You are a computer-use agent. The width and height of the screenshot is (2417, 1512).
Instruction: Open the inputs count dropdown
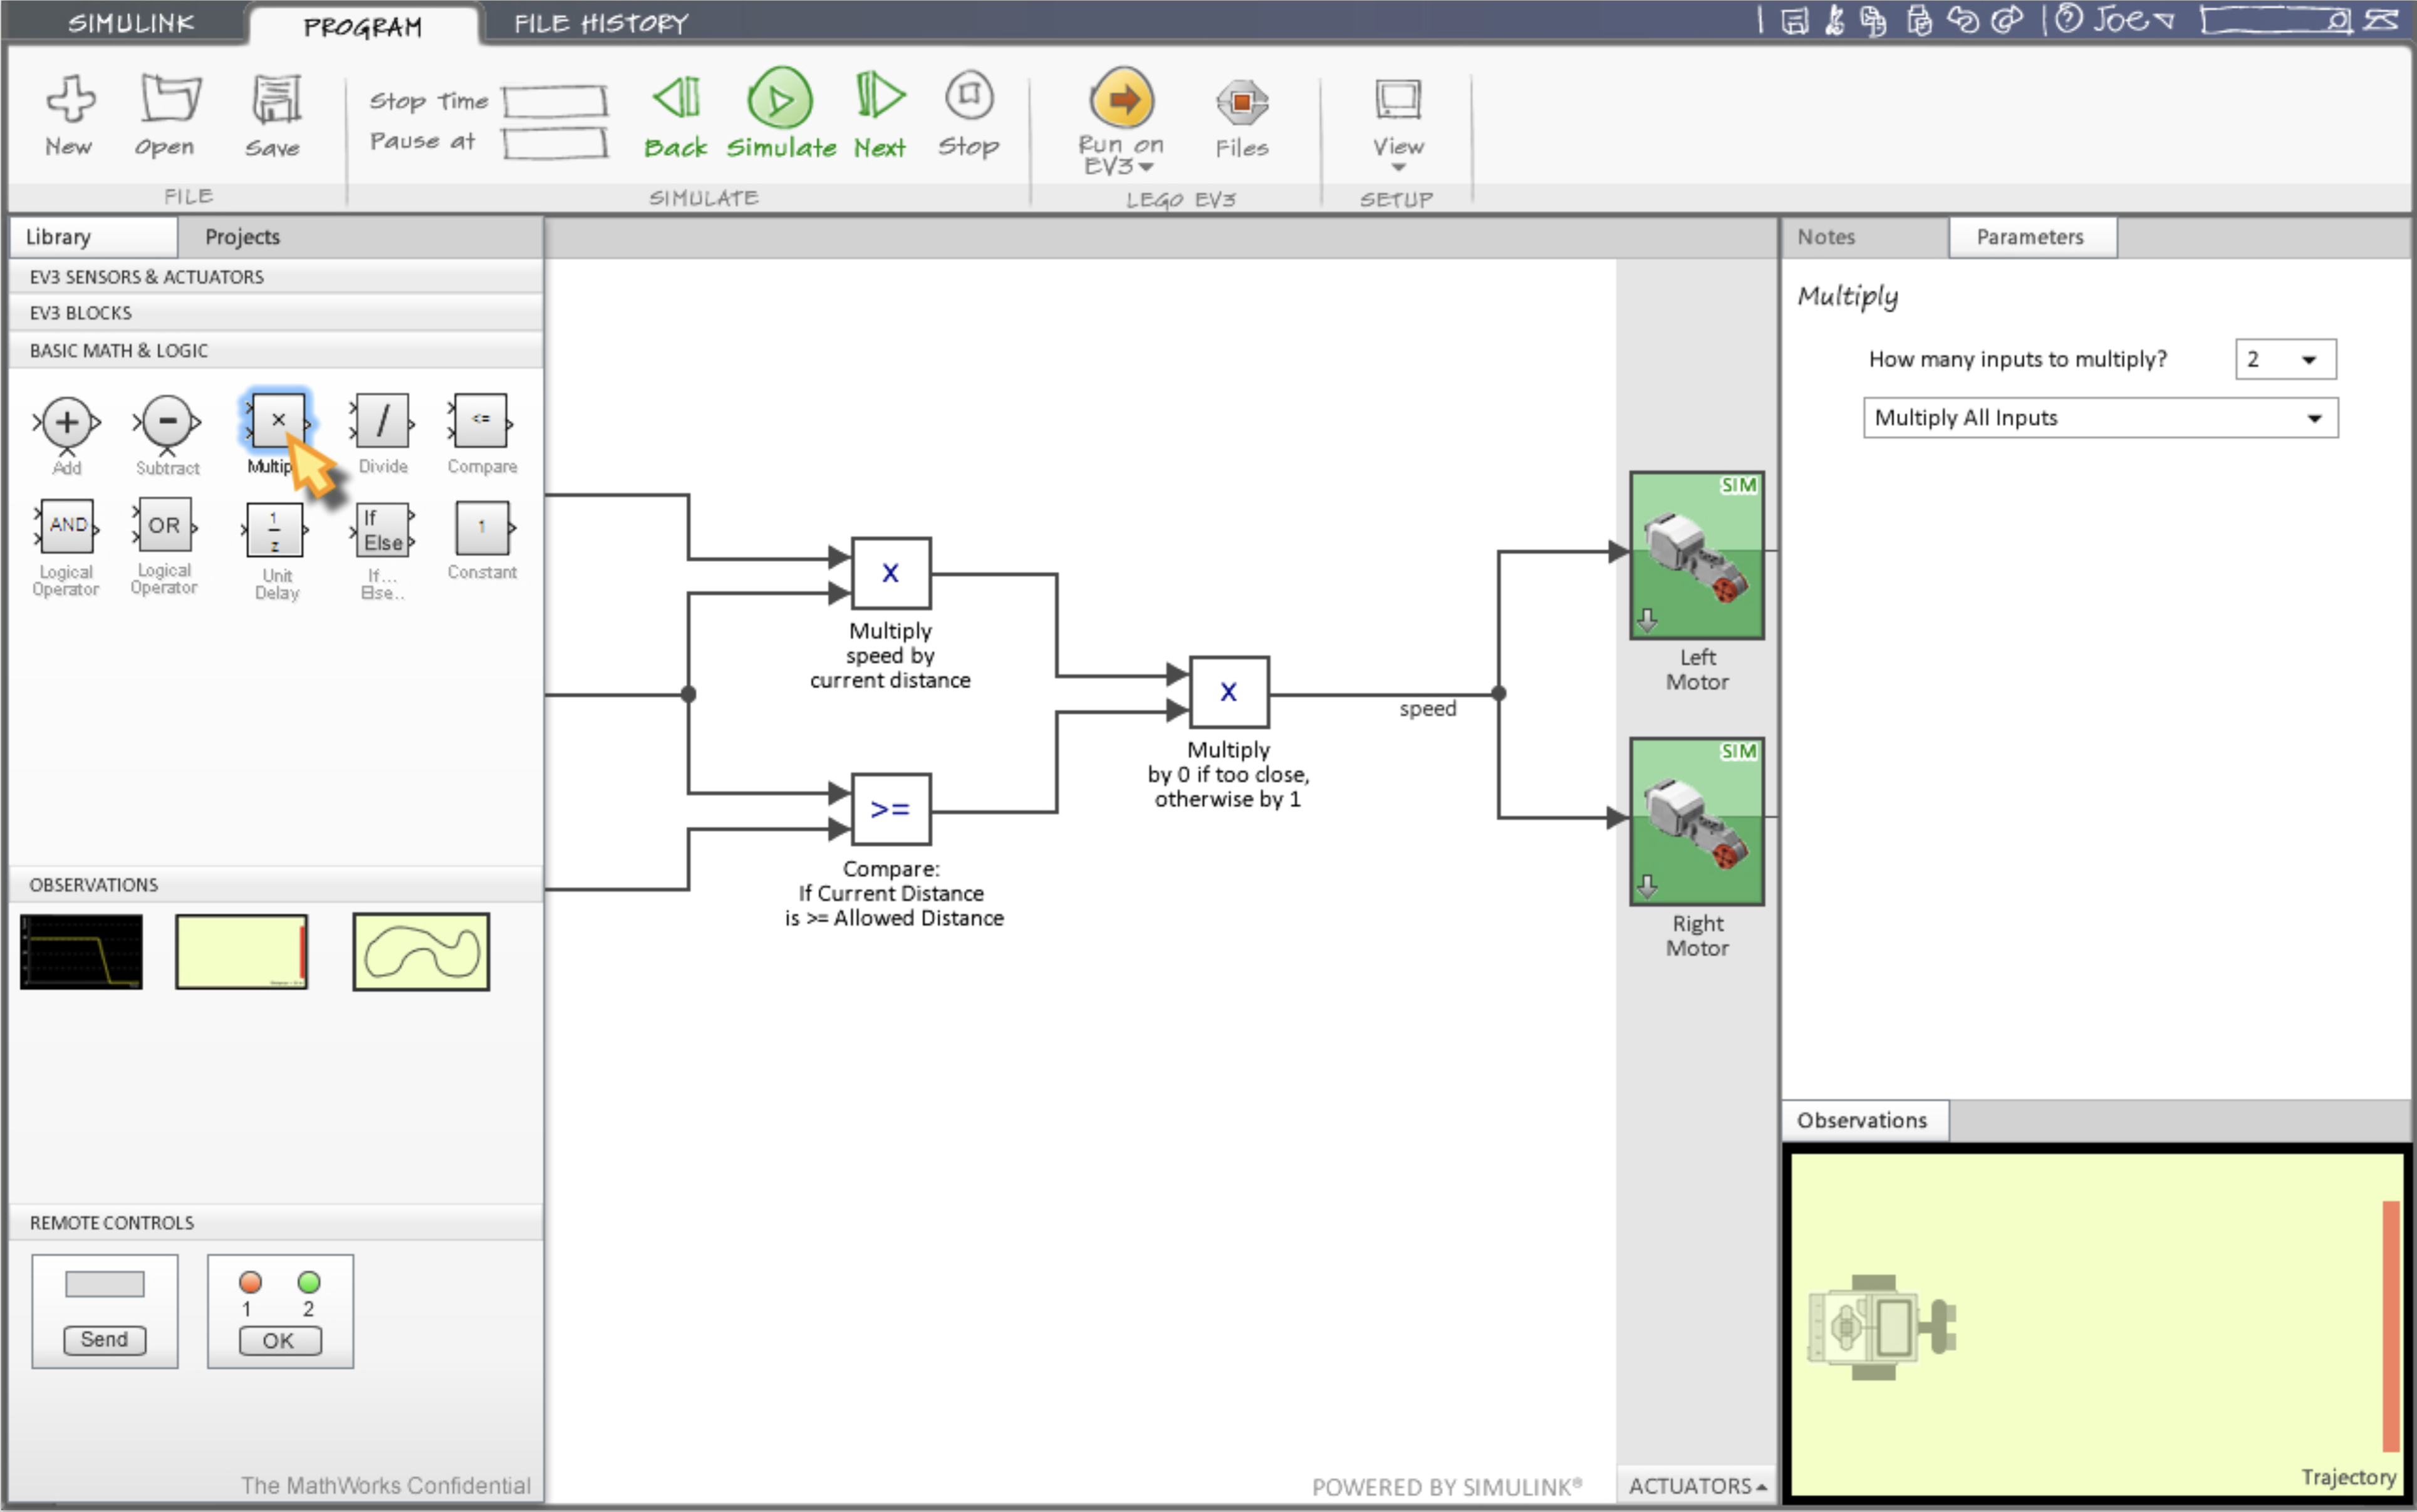(x=2285, y=359)
